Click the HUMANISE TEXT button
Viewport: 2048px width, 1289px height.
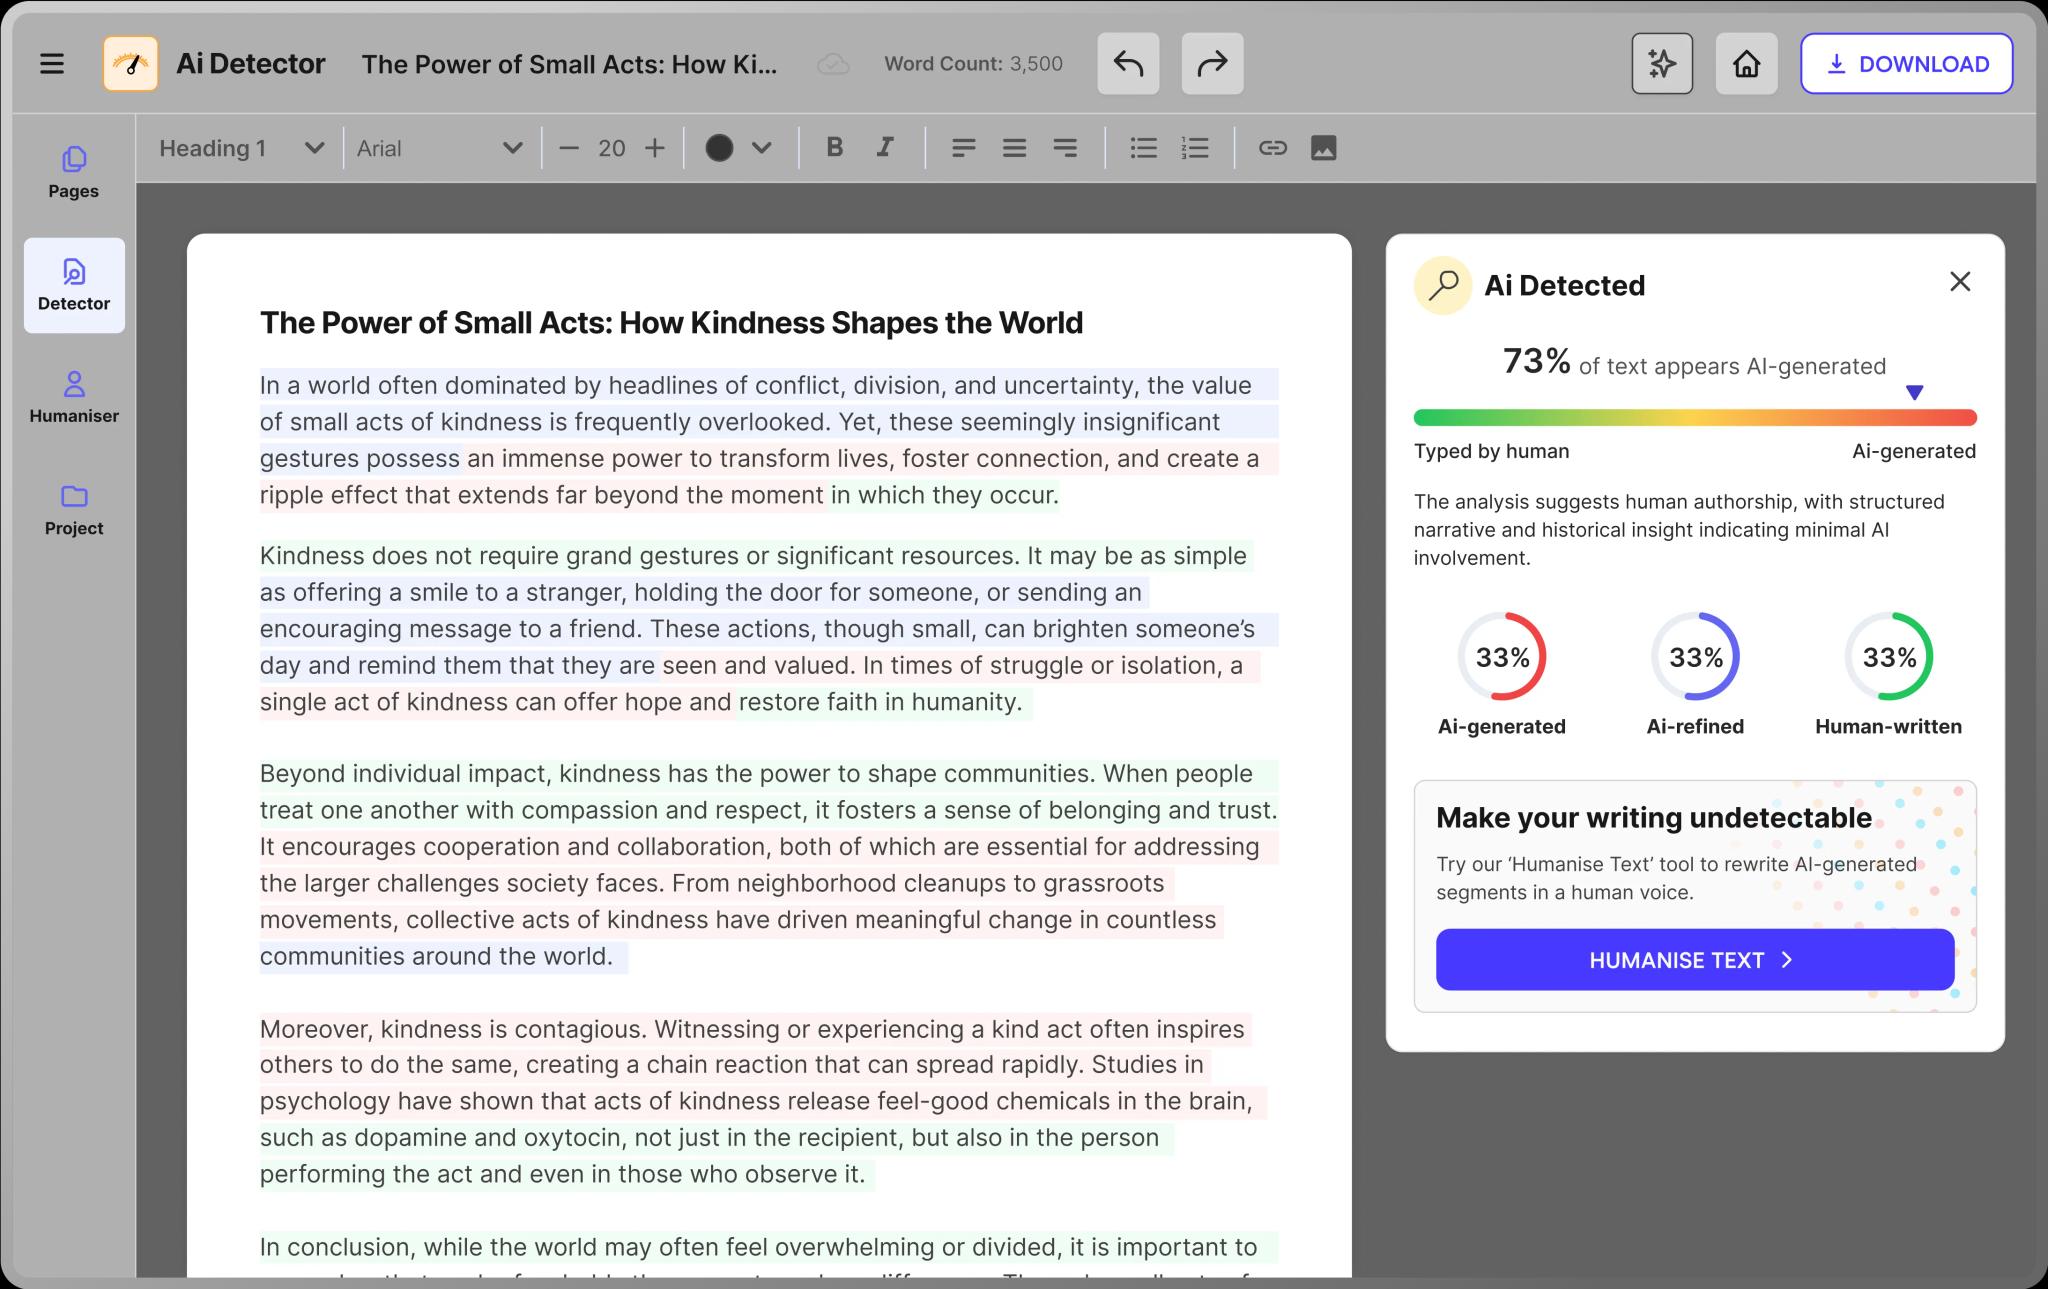tap(1694, 960)
